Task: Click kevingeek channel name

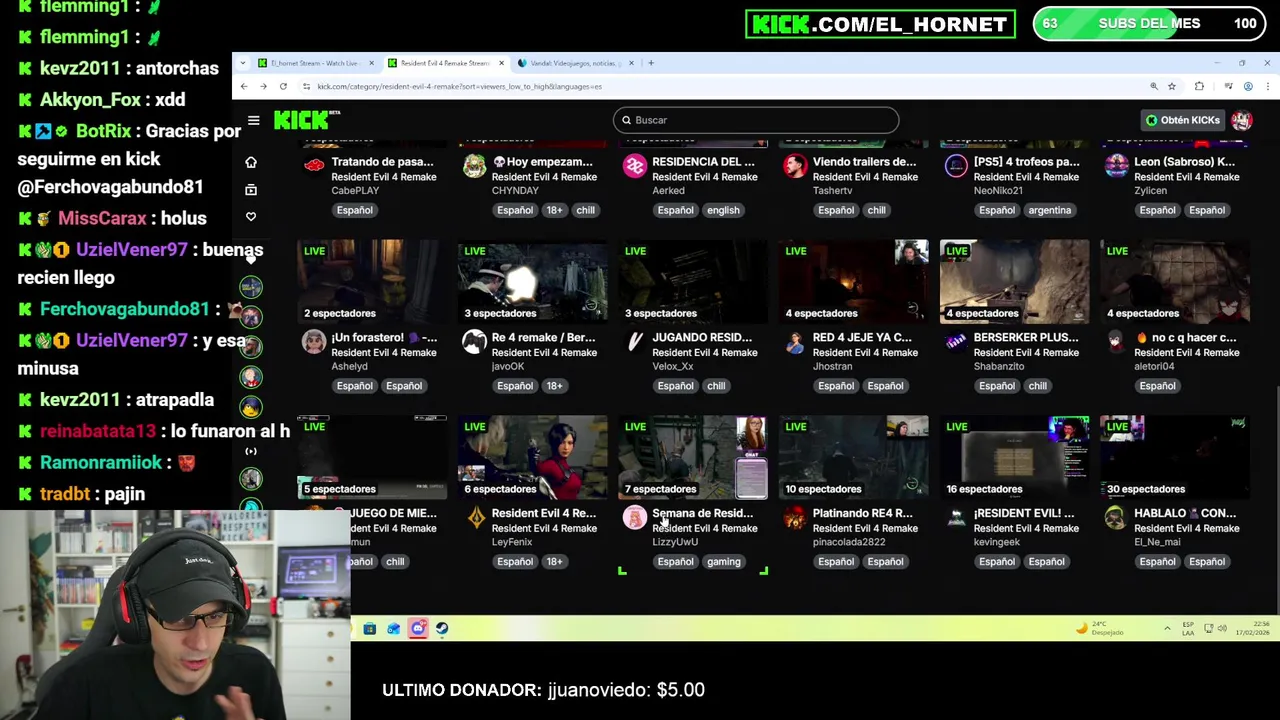Action: tap(997, 542)
